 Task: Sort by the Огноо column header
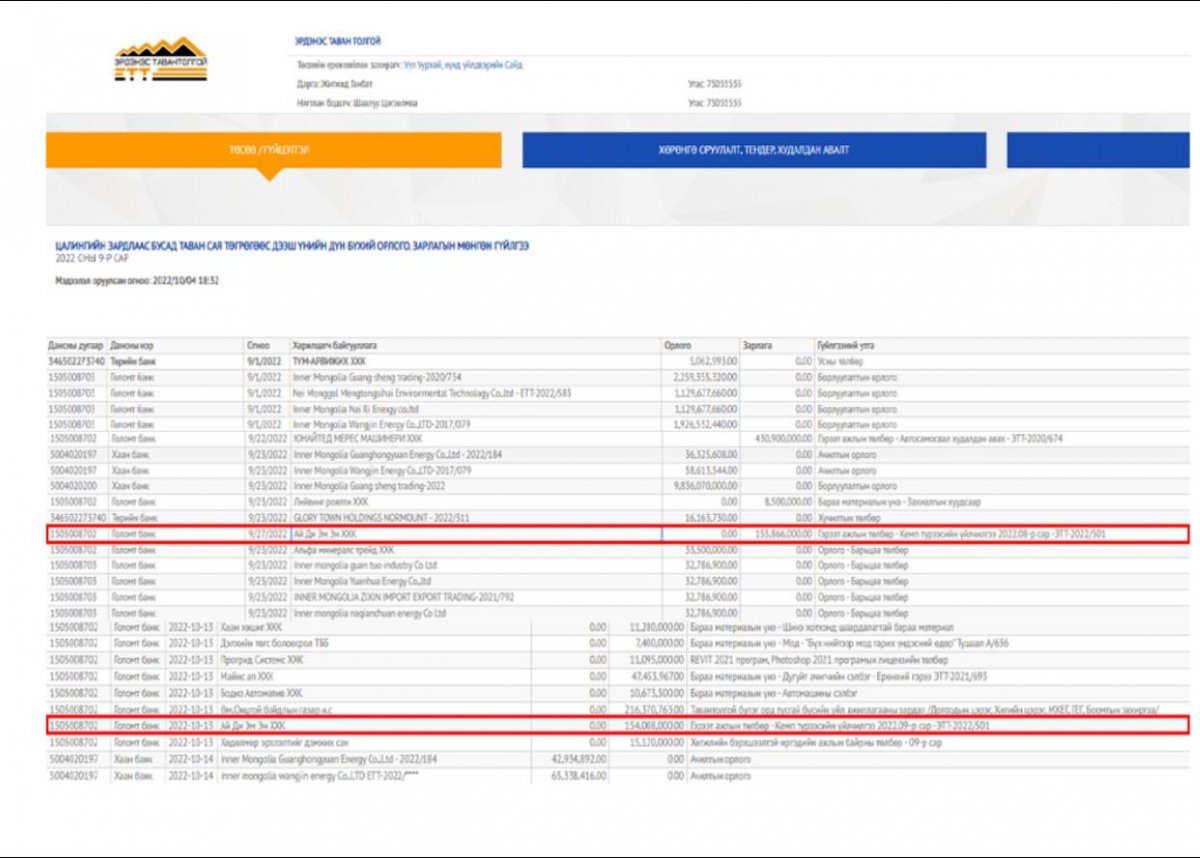point(258,345)
